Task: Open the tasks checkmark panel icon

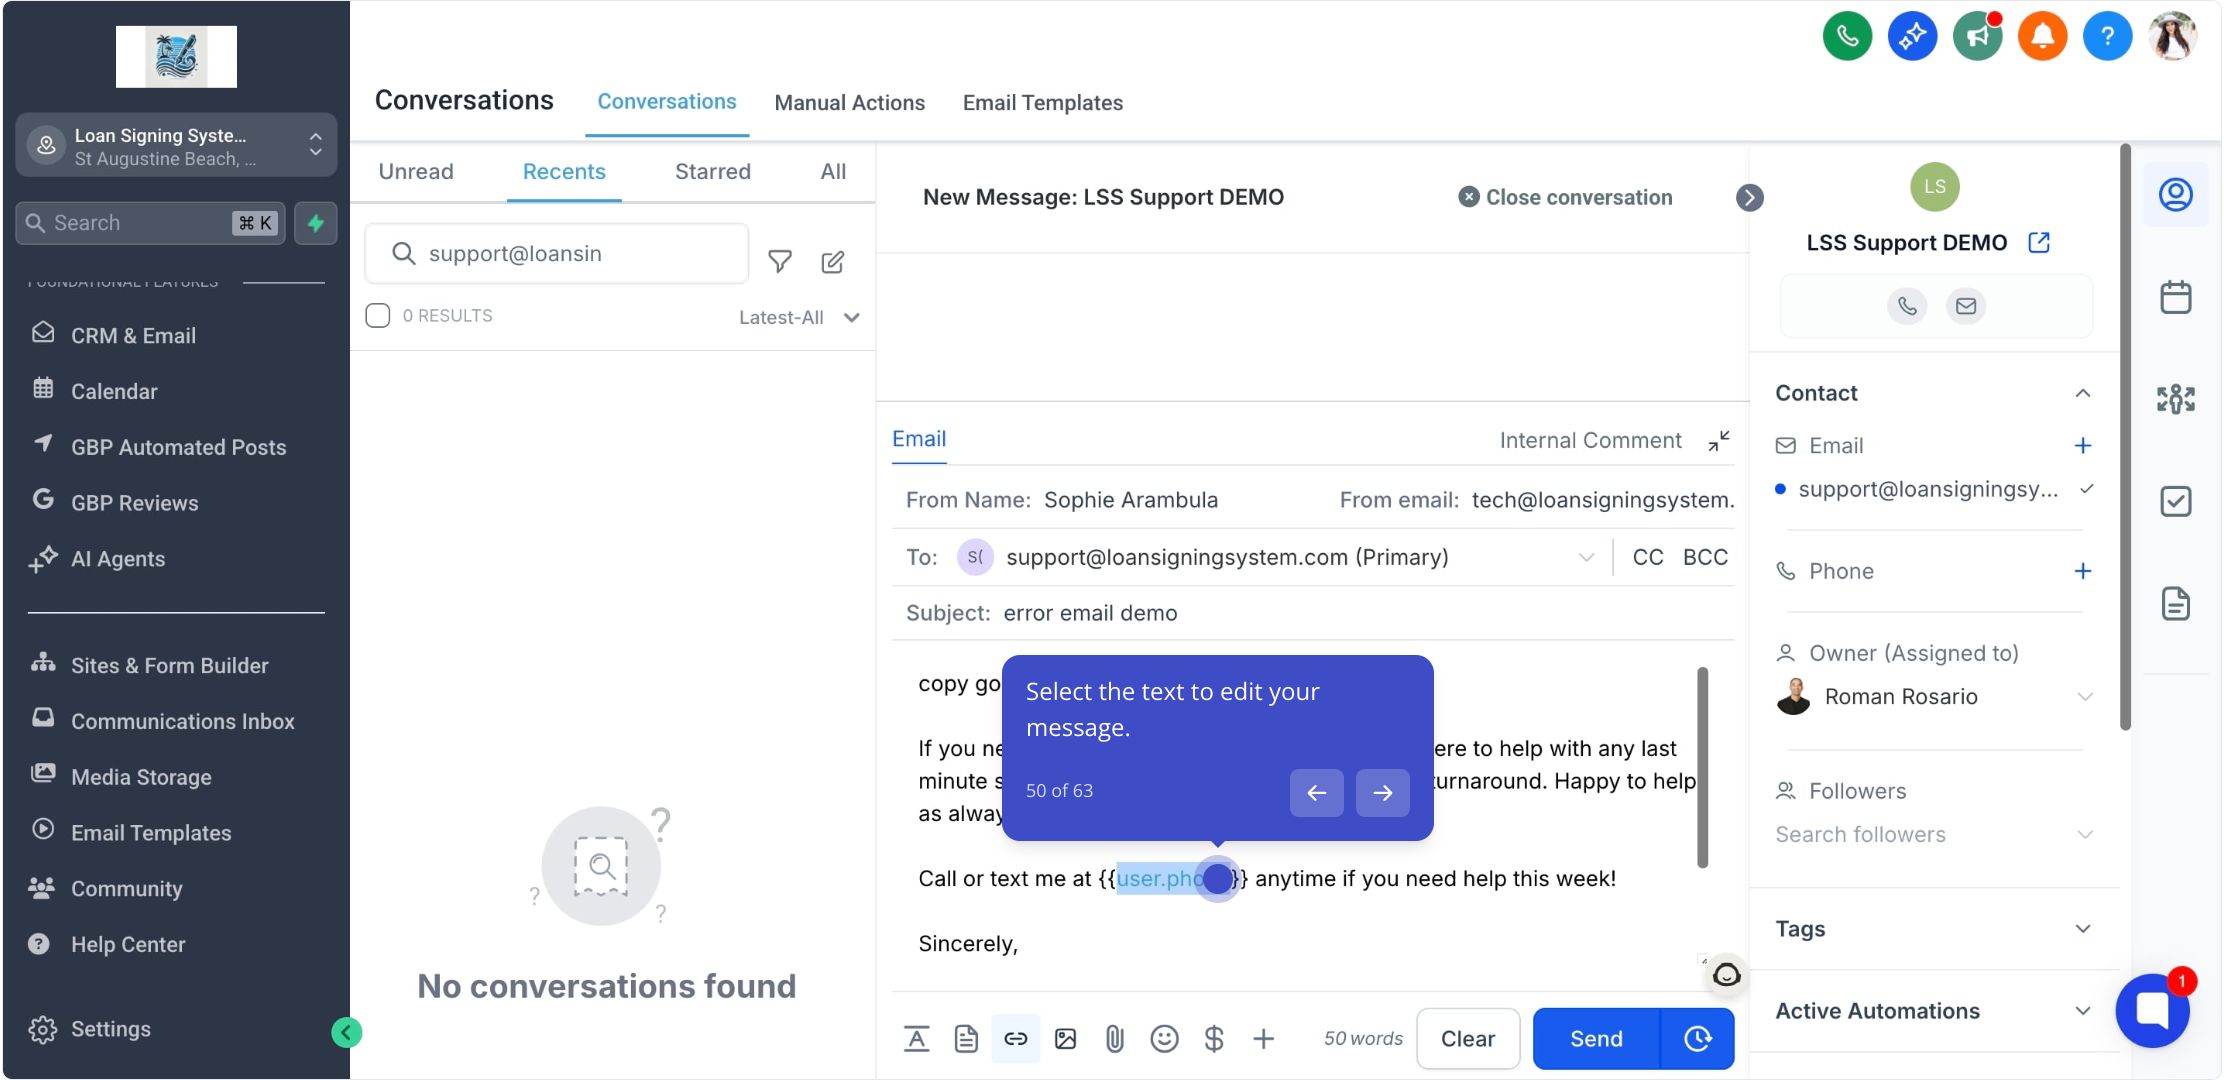Action: coord(2176,501)
